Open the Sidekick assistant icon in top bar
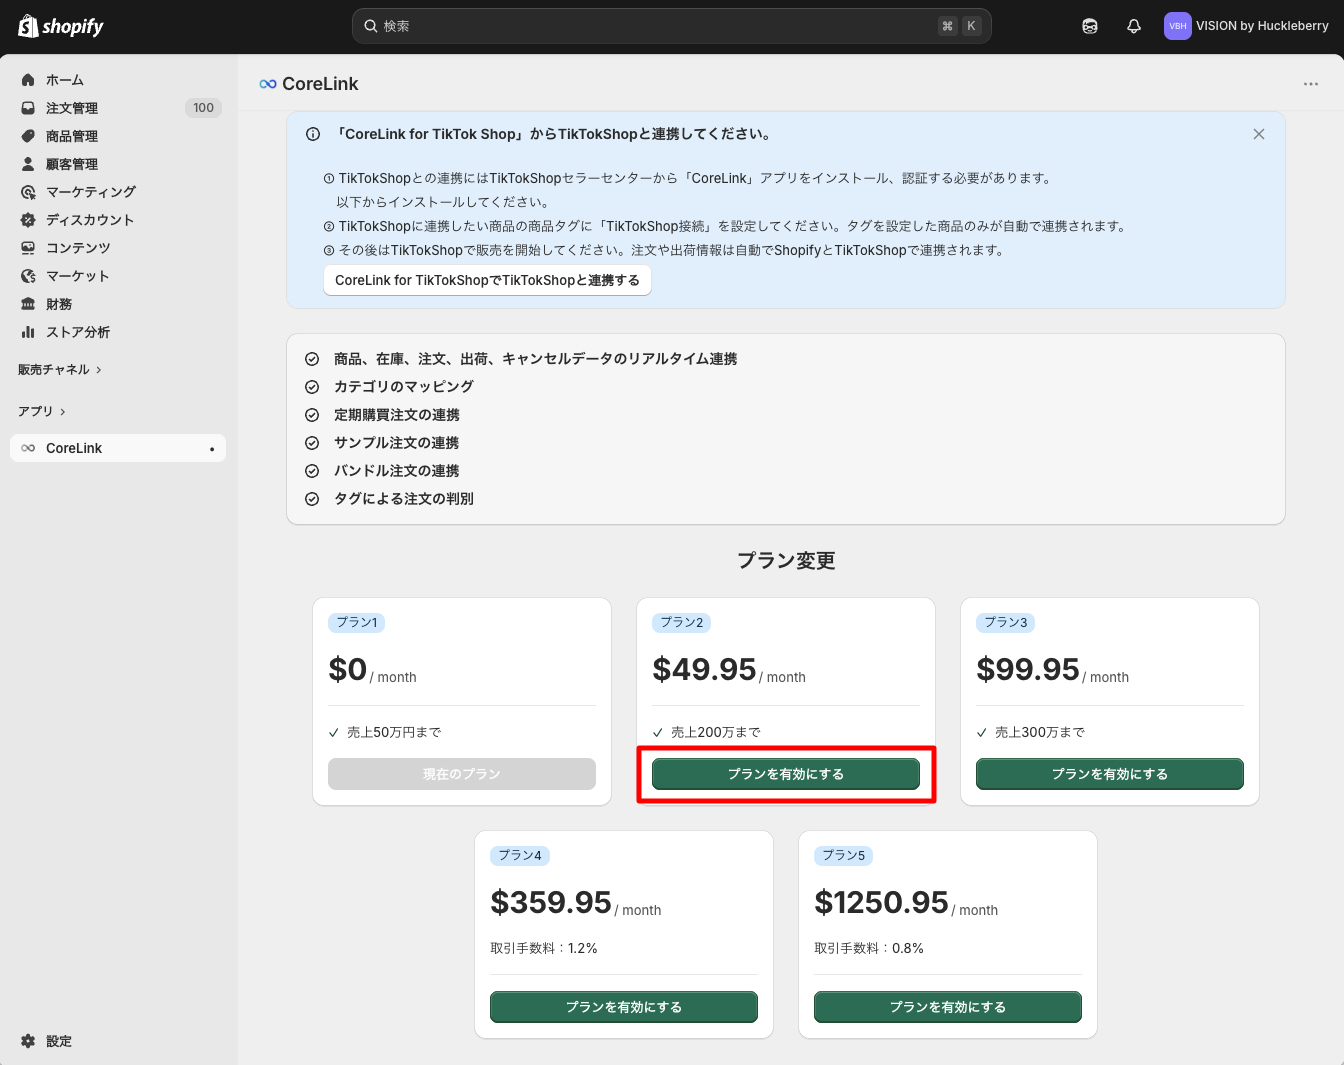Image resolution: width=1344 pixels, height=1065 pixels. click(1090, 26)
